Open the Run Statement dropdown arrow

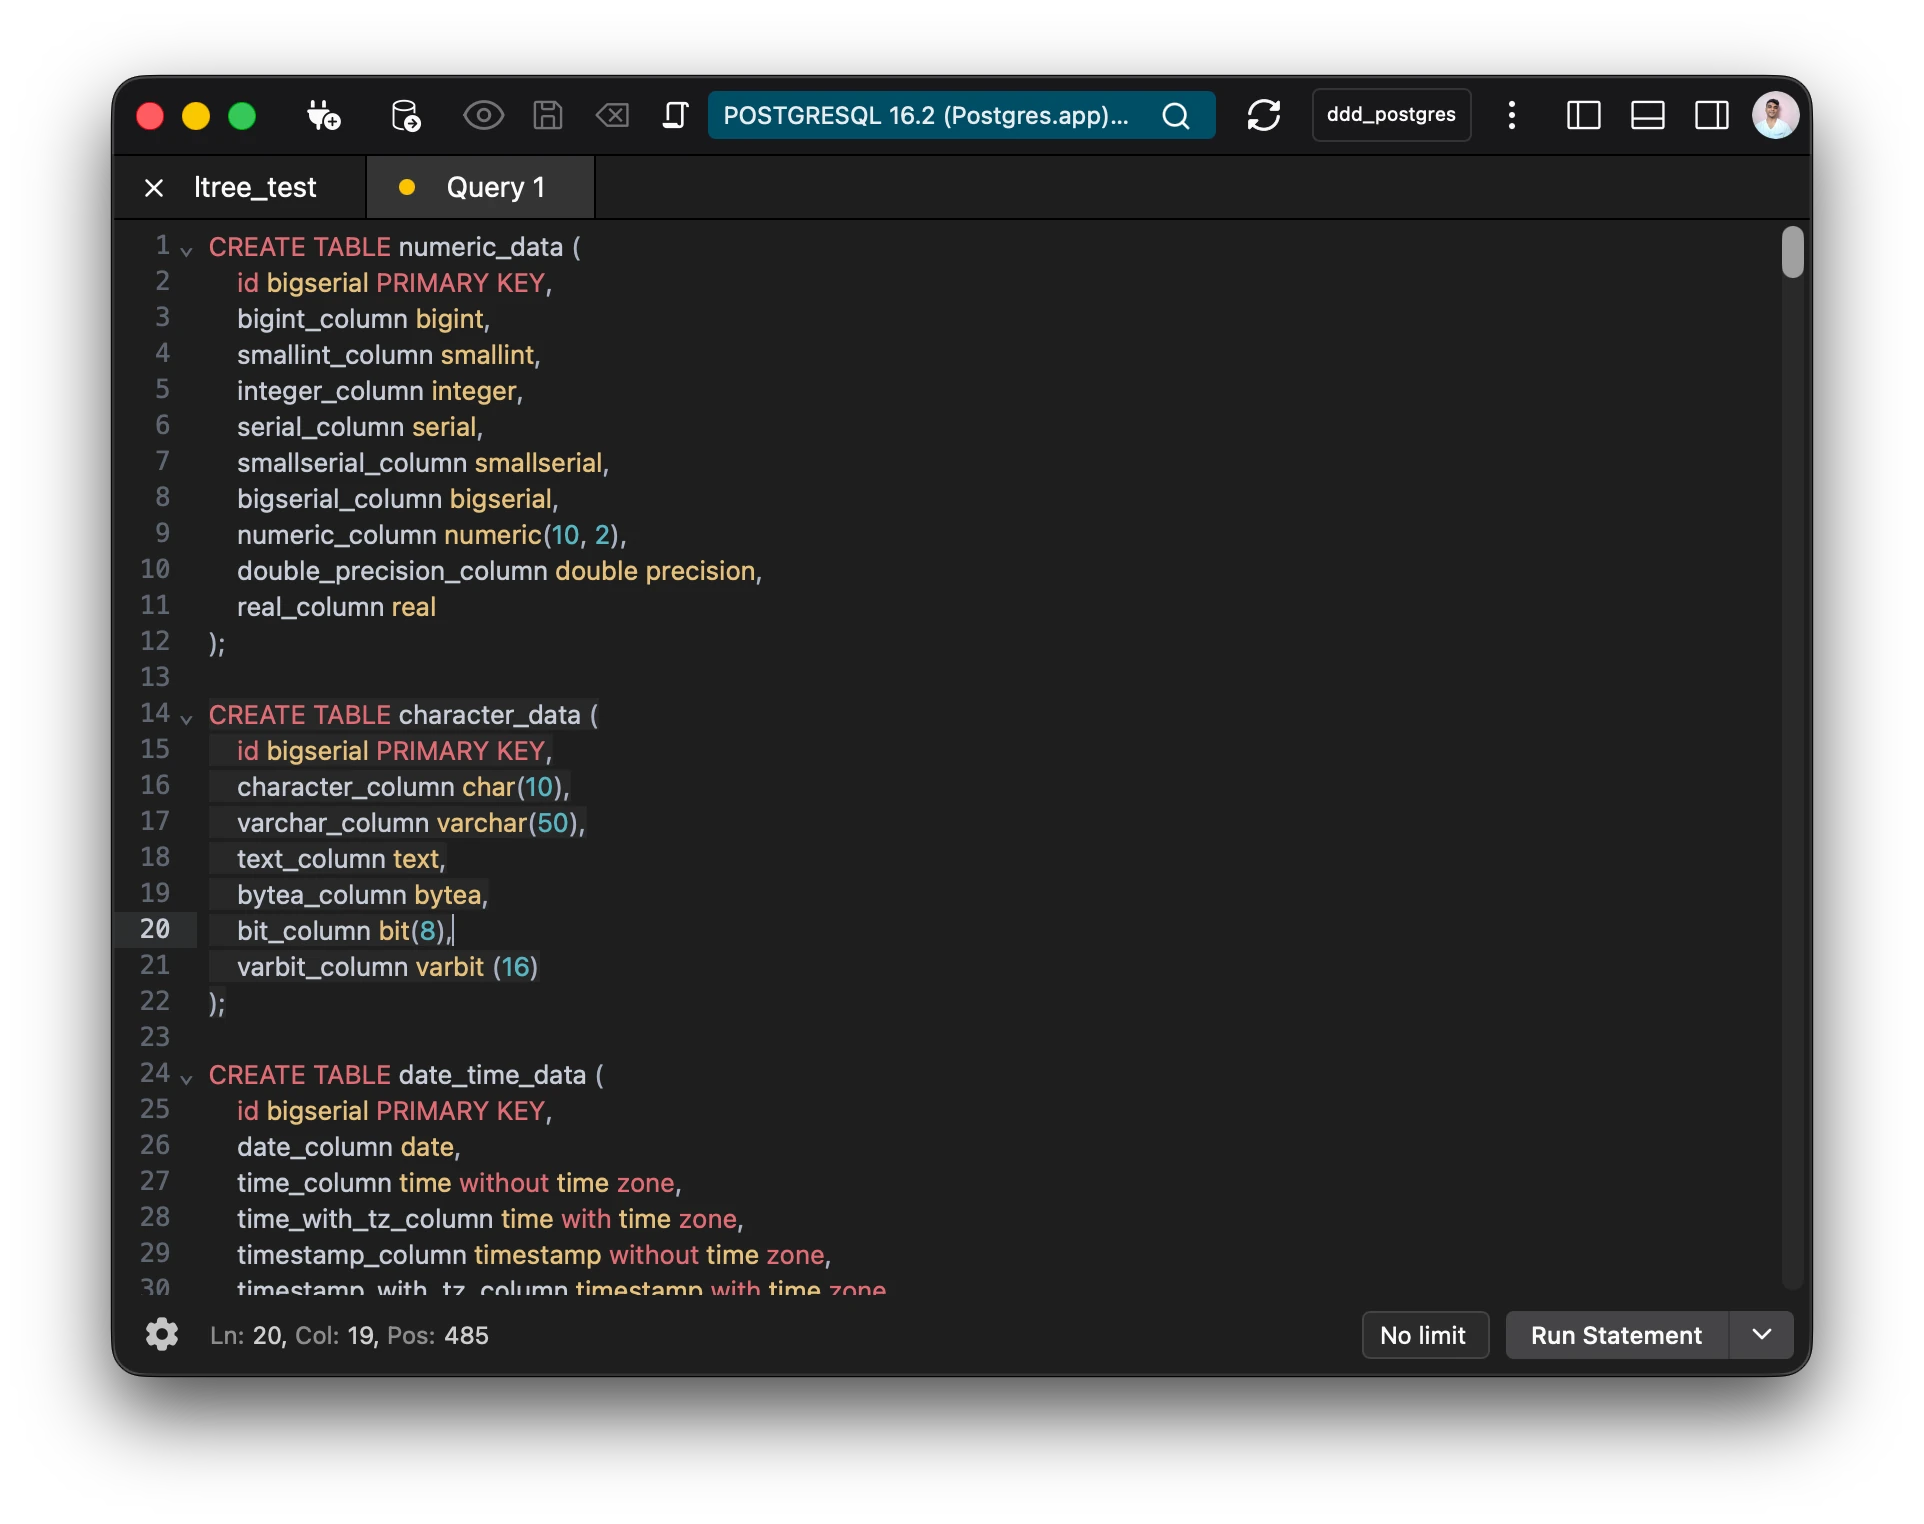point(1762,1335)
